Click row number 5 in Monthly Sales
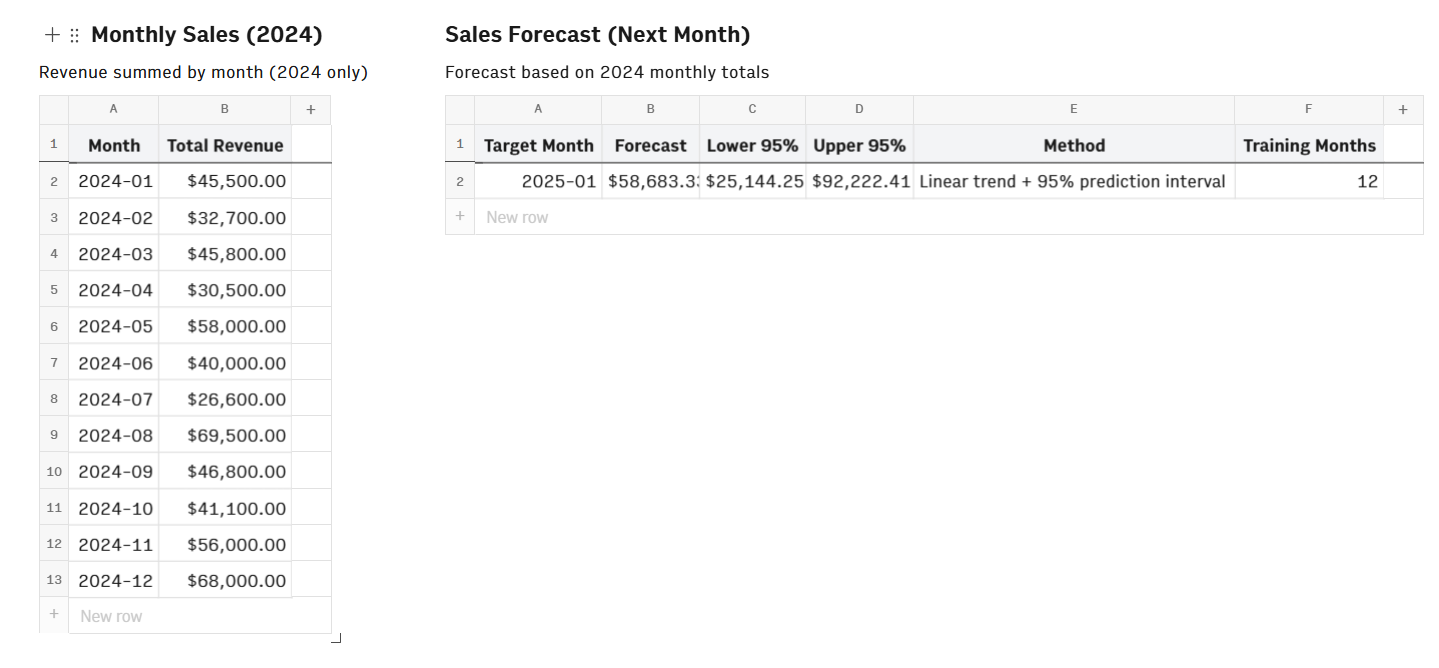 pyautogui.click(x=53, y=289)
